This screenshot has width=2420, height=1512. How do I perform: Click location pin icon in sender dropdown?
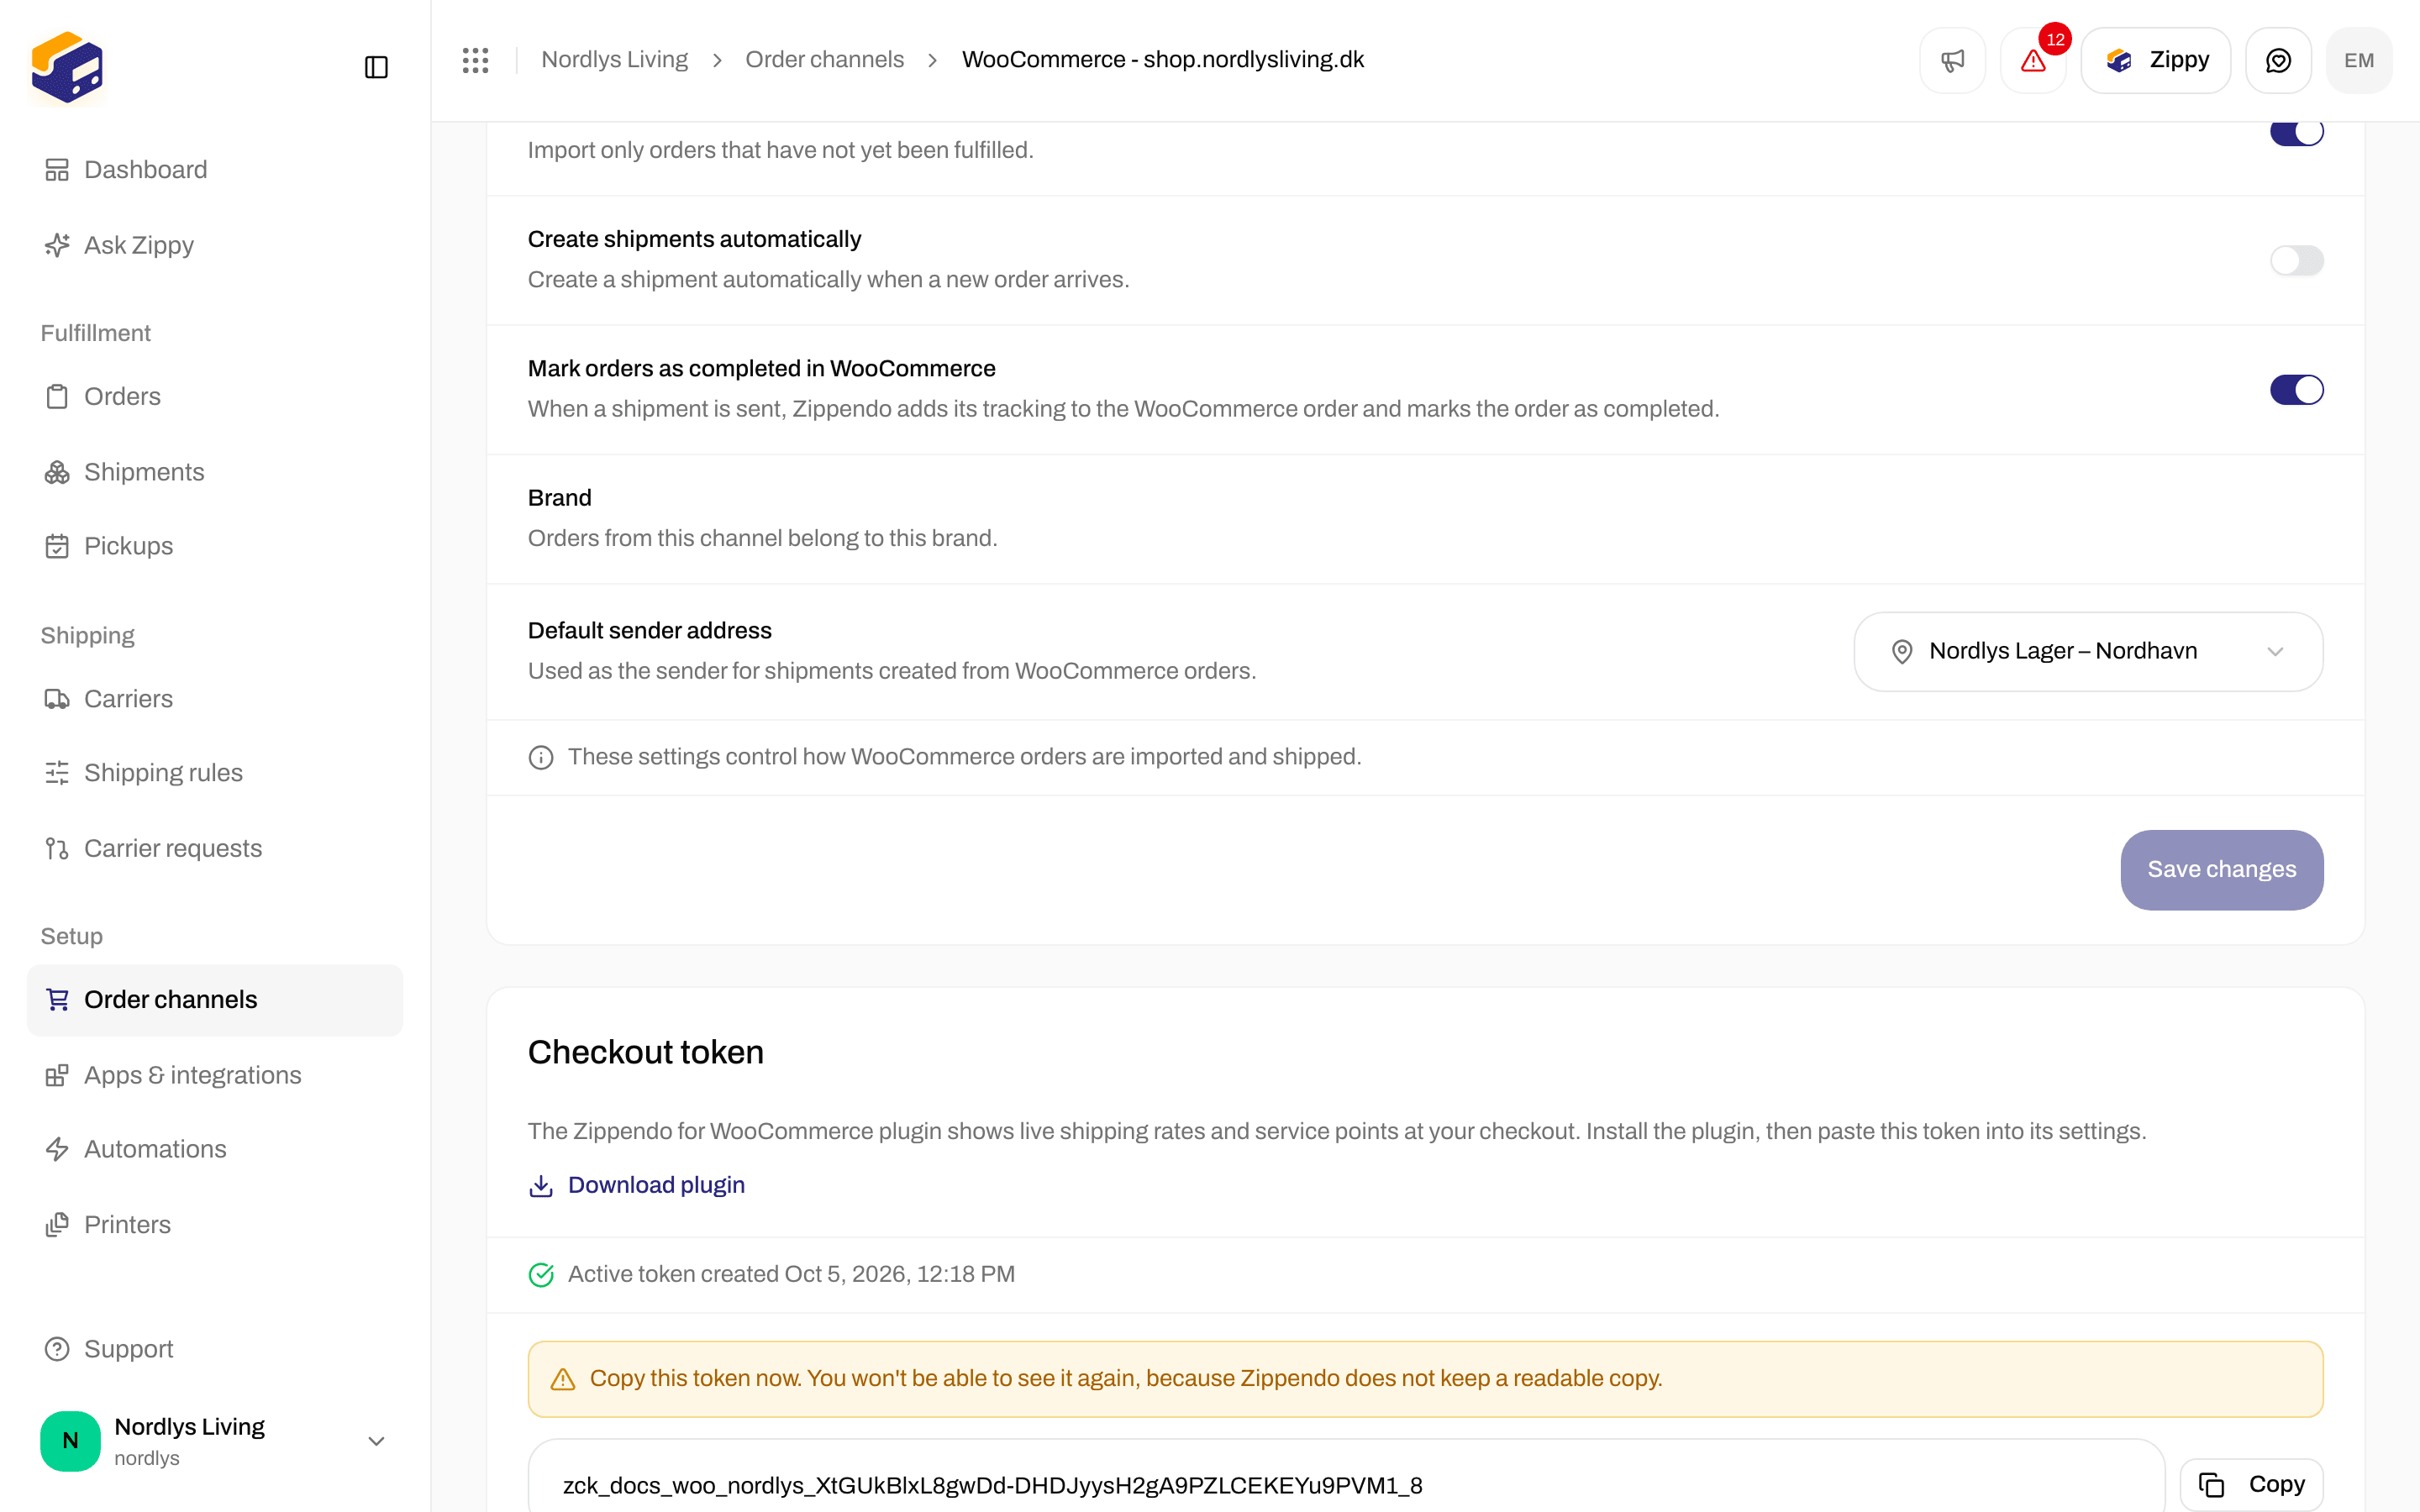tap(1902, 652)
